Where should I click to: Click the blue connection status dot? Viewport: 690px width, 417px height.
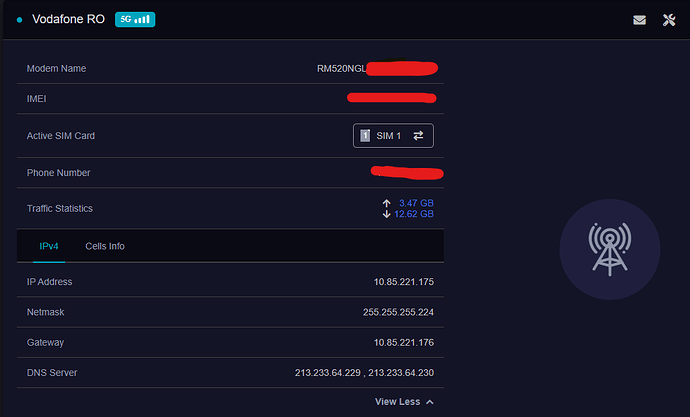[x=19, y=20]
